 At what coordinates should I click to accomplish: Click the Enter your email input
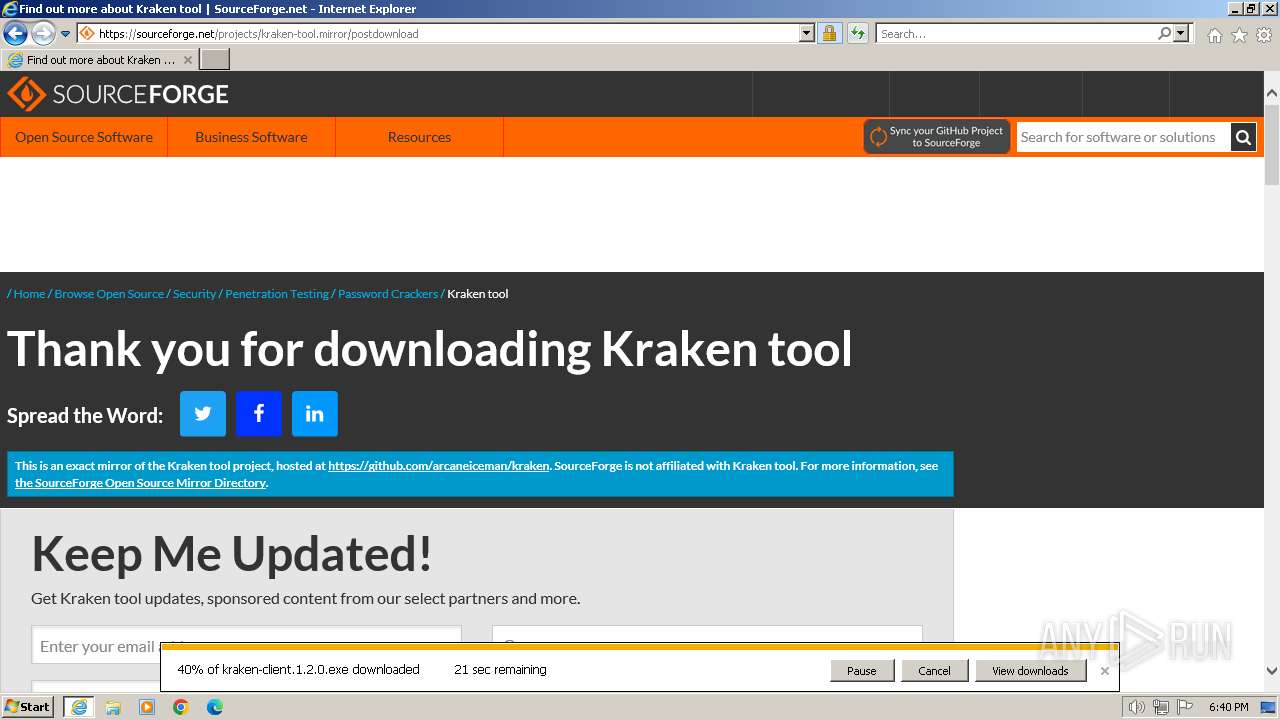246,646
